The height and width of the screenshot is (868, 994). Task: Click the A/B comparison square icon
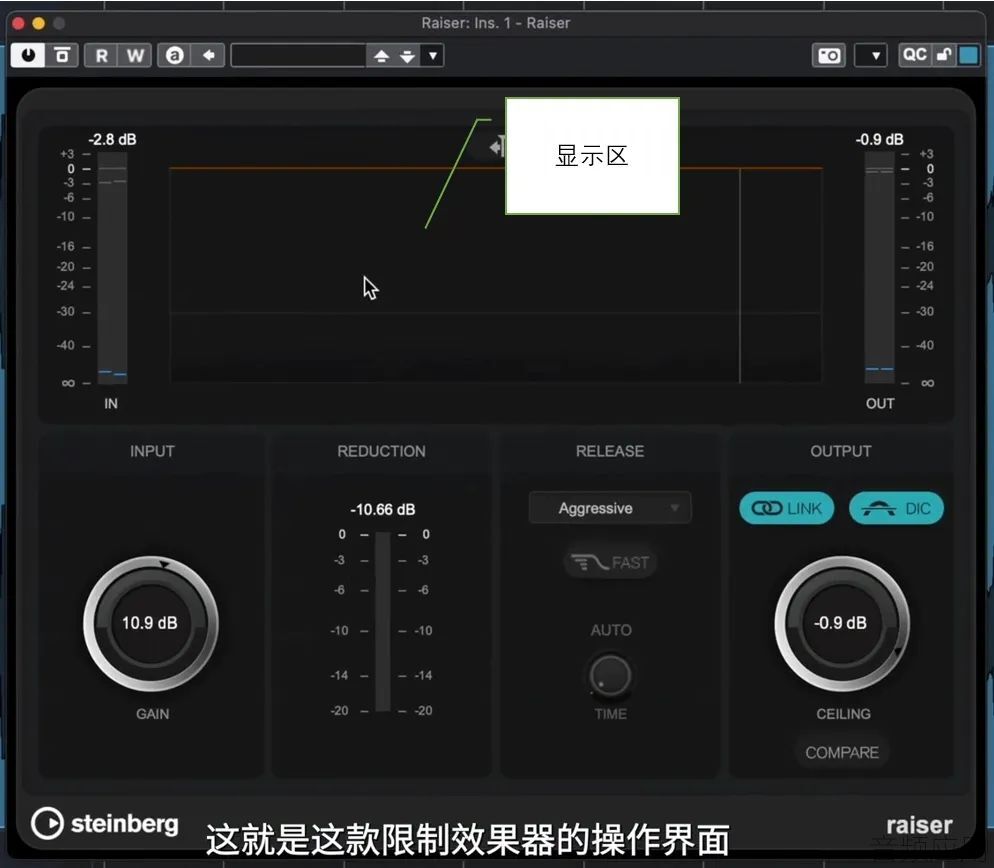(62, 55)
